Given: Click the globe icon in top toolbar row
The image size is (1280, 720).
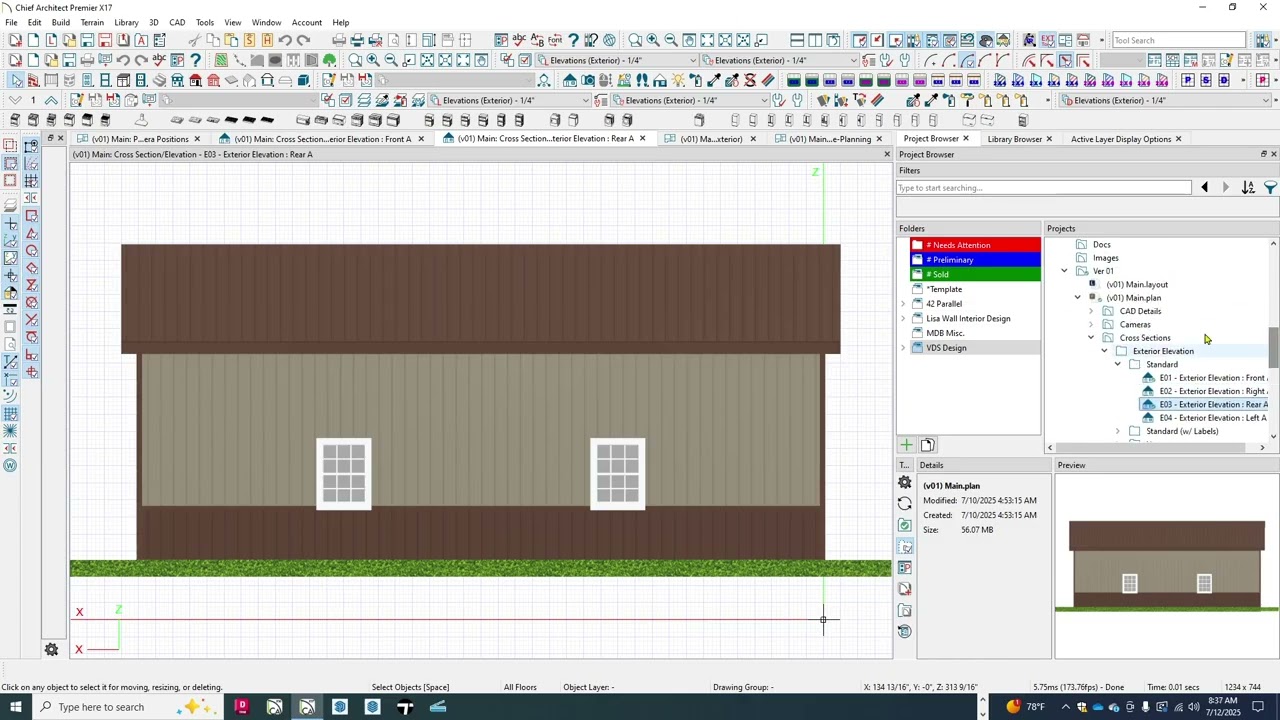Looking at the screenshot, I should 609,40.
